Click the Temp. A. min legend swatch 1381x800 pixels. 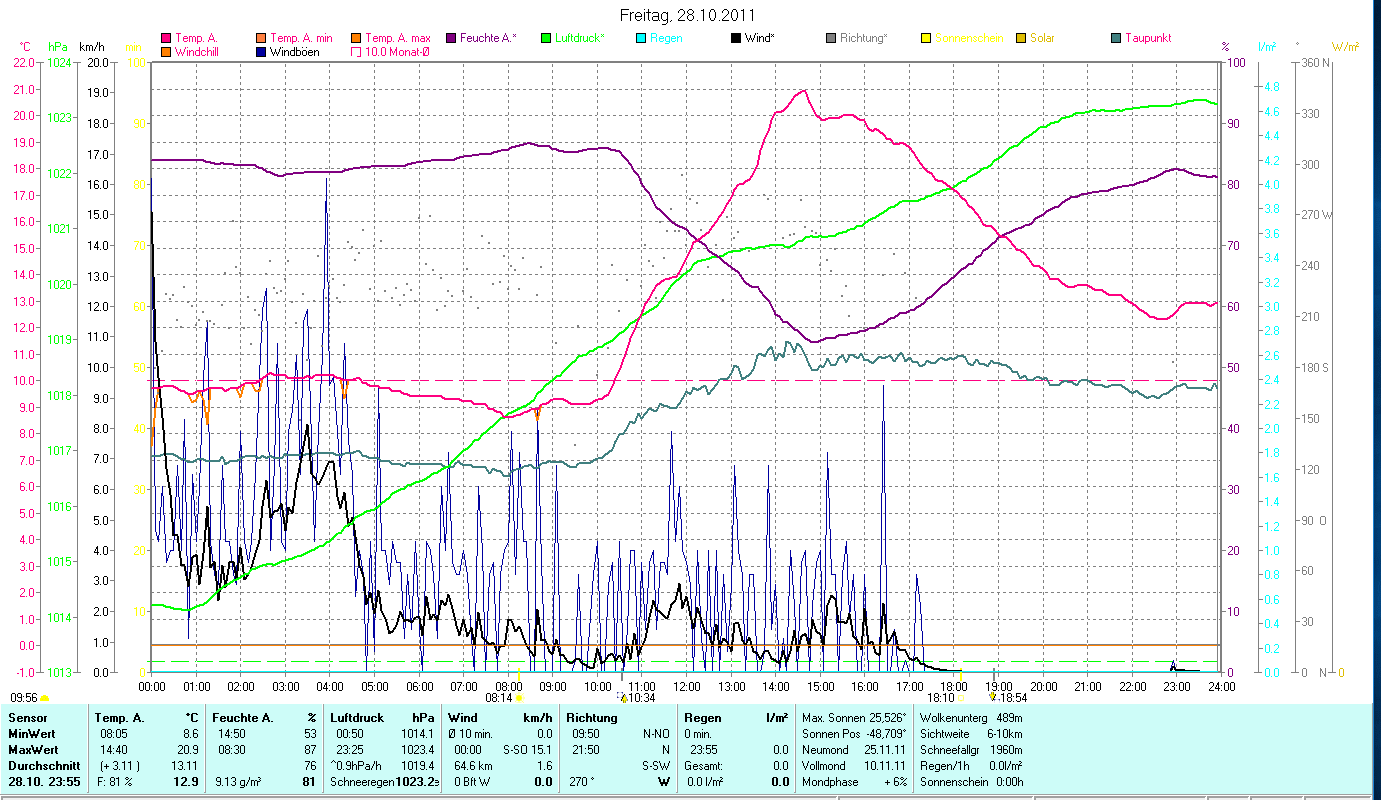pos(262,38)
